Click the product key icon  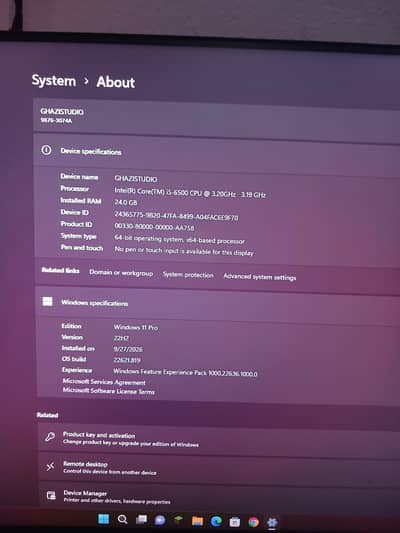click(50, 436)
